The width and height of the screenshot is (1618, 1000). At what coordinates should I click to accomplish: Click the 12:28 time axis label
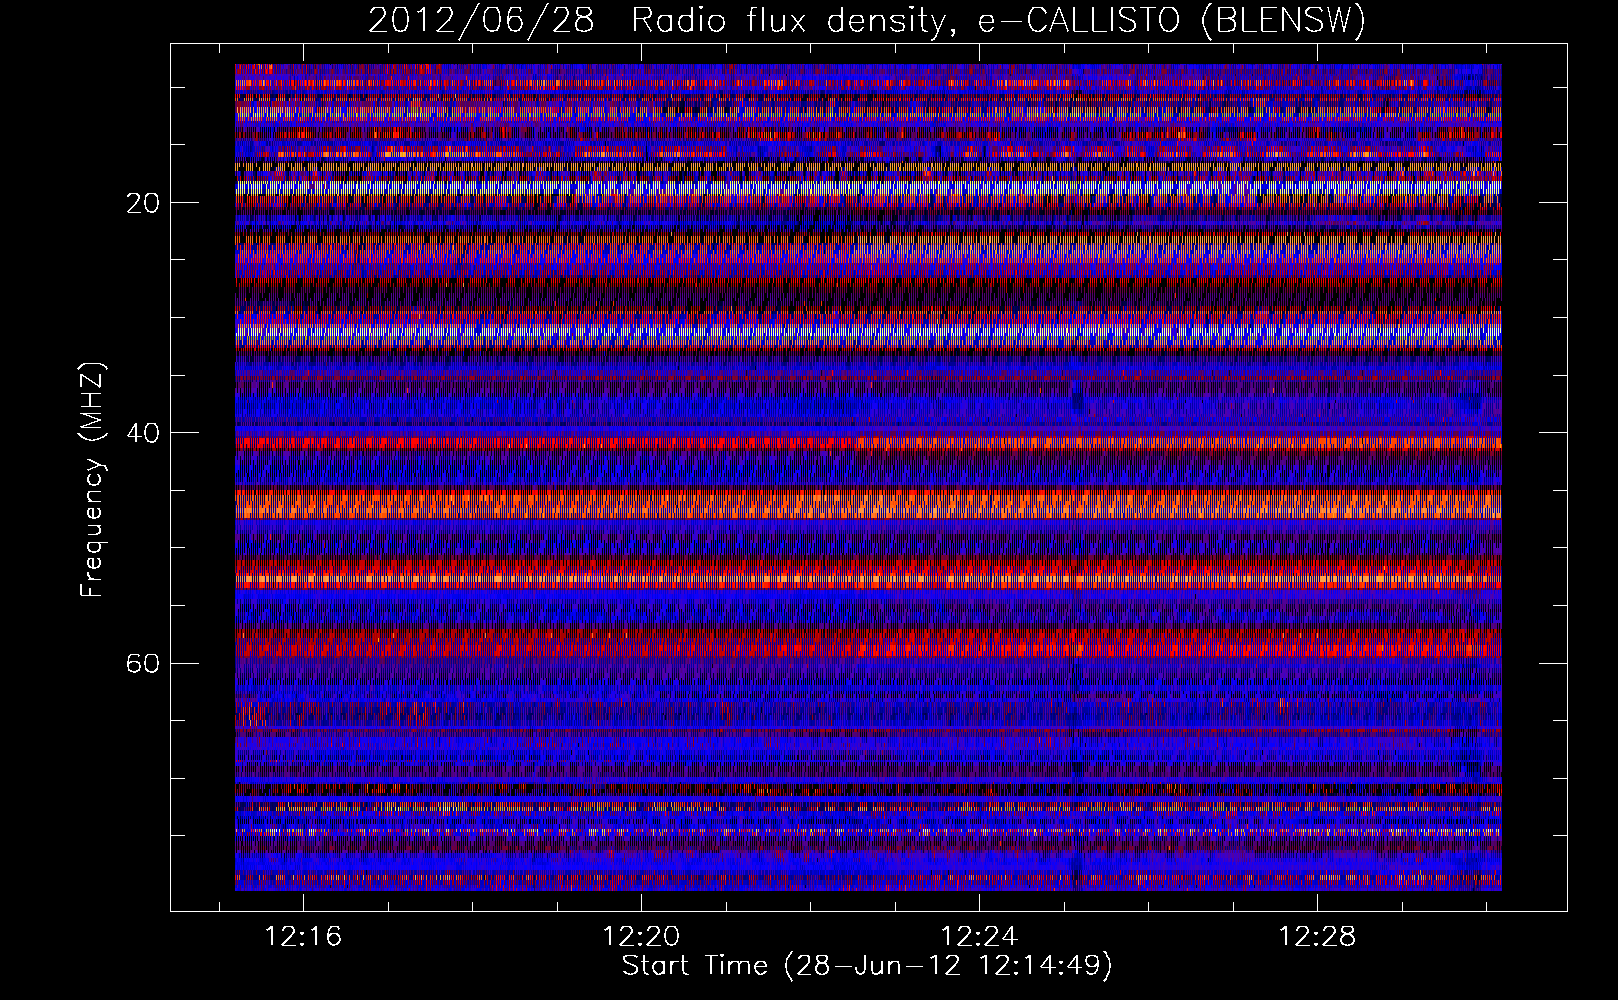tap(1318, 936)
